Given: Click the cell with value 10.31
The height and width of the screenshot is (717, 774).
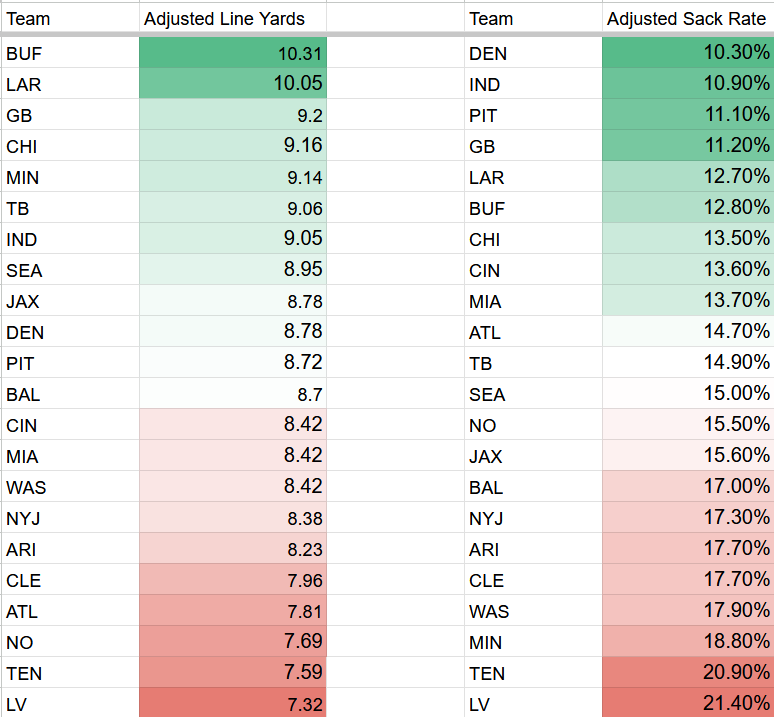Looking at the screenshot, I should [x=233, y=54].
